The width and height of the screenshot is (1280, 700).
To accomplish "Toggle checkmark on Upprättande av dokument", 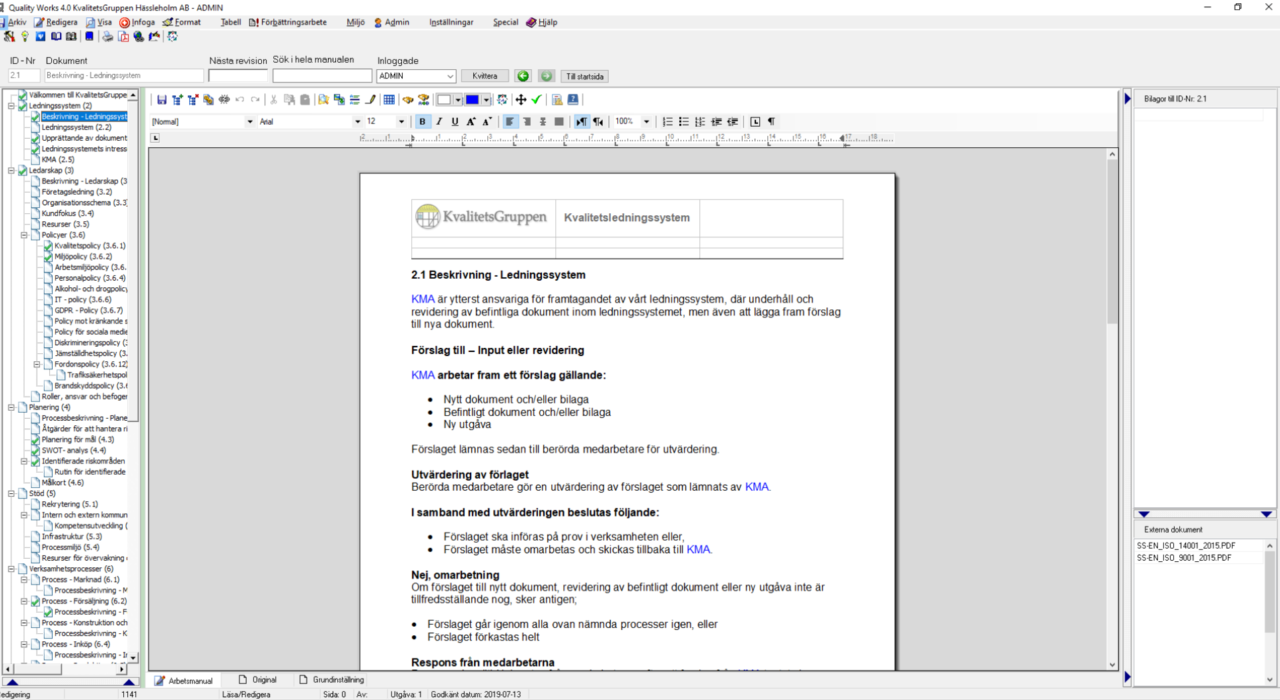I will (35, 138).
